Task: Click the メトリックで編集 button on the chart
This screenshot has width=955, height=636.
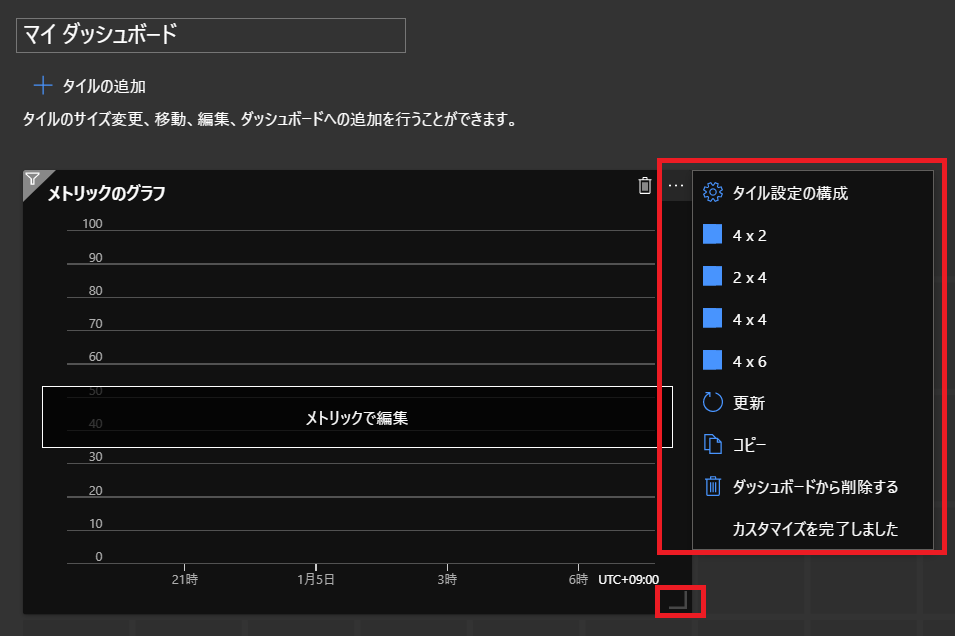Action: (x=357, y=418)
